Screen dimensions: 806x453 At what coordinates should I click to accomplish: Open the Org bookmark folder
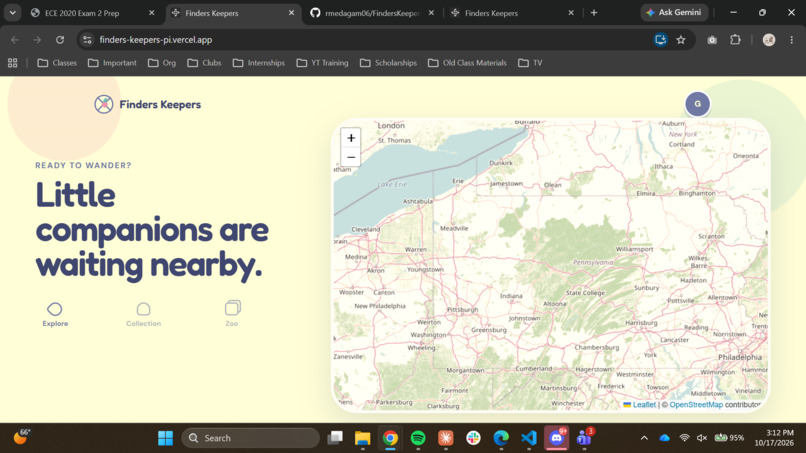162,63
